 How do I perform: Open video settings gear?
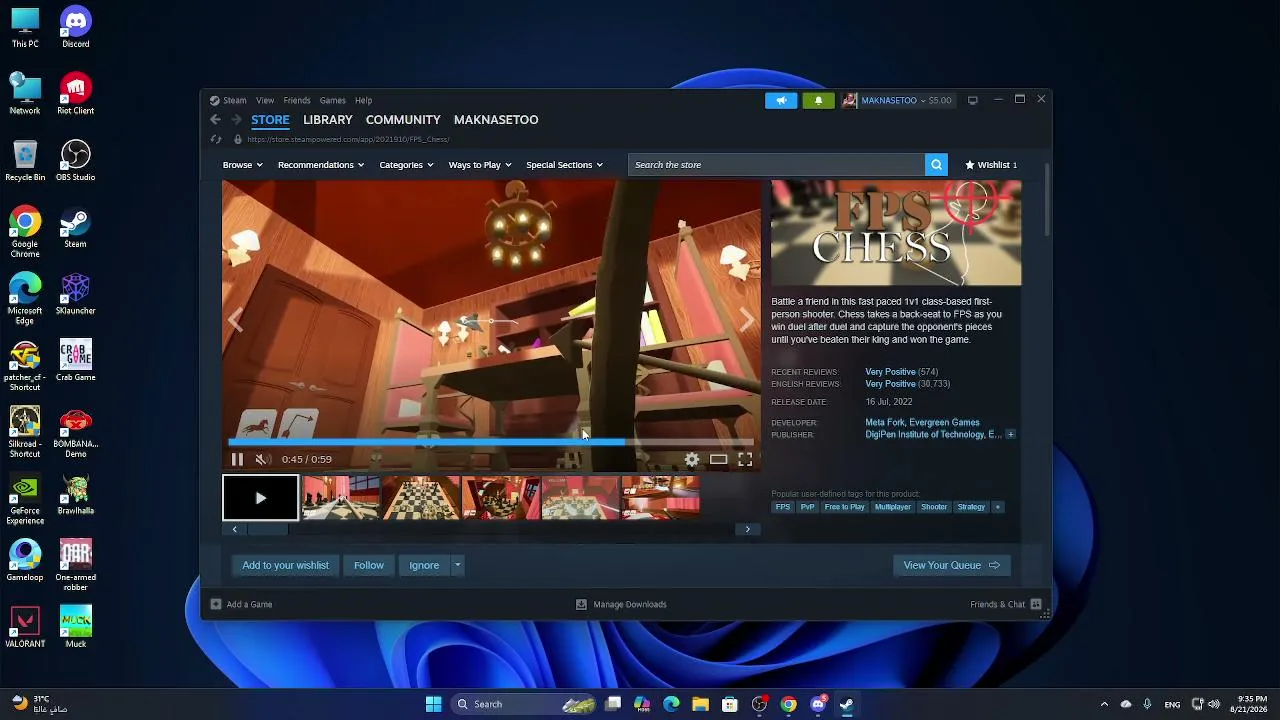[691, 459]
